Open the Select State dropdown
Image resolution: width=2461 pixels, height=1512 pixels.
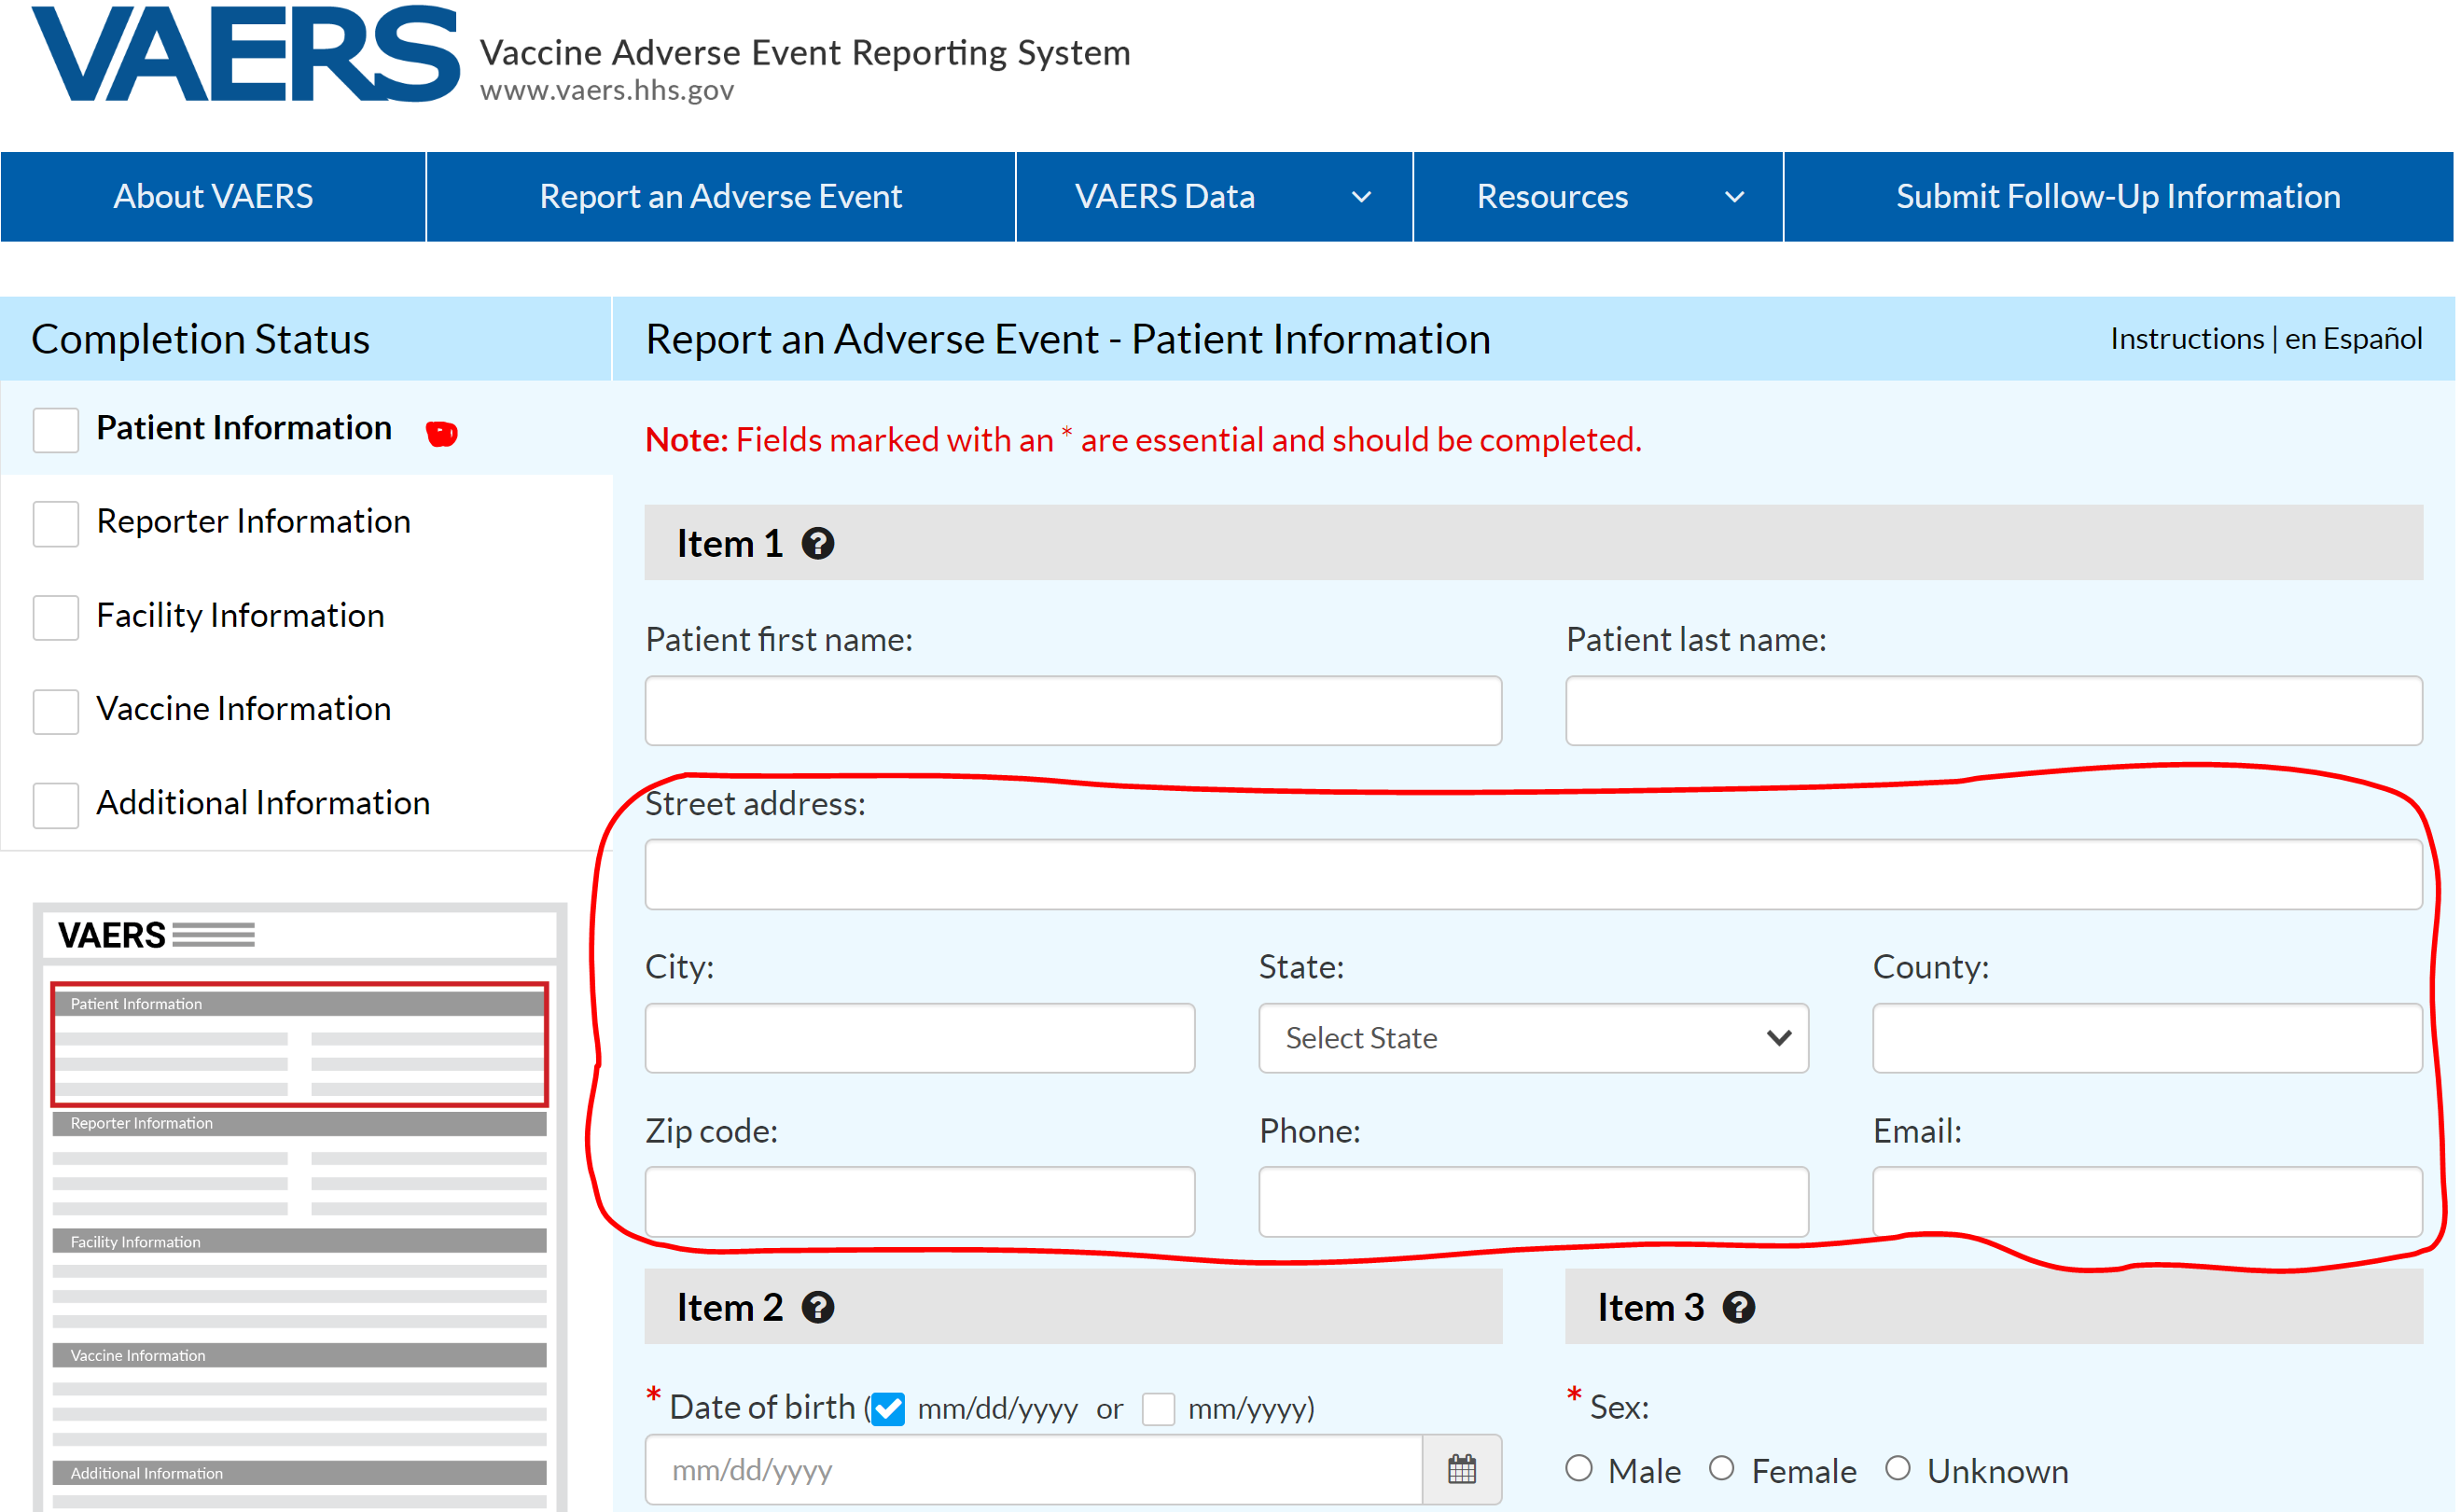click(1533, 1038)
